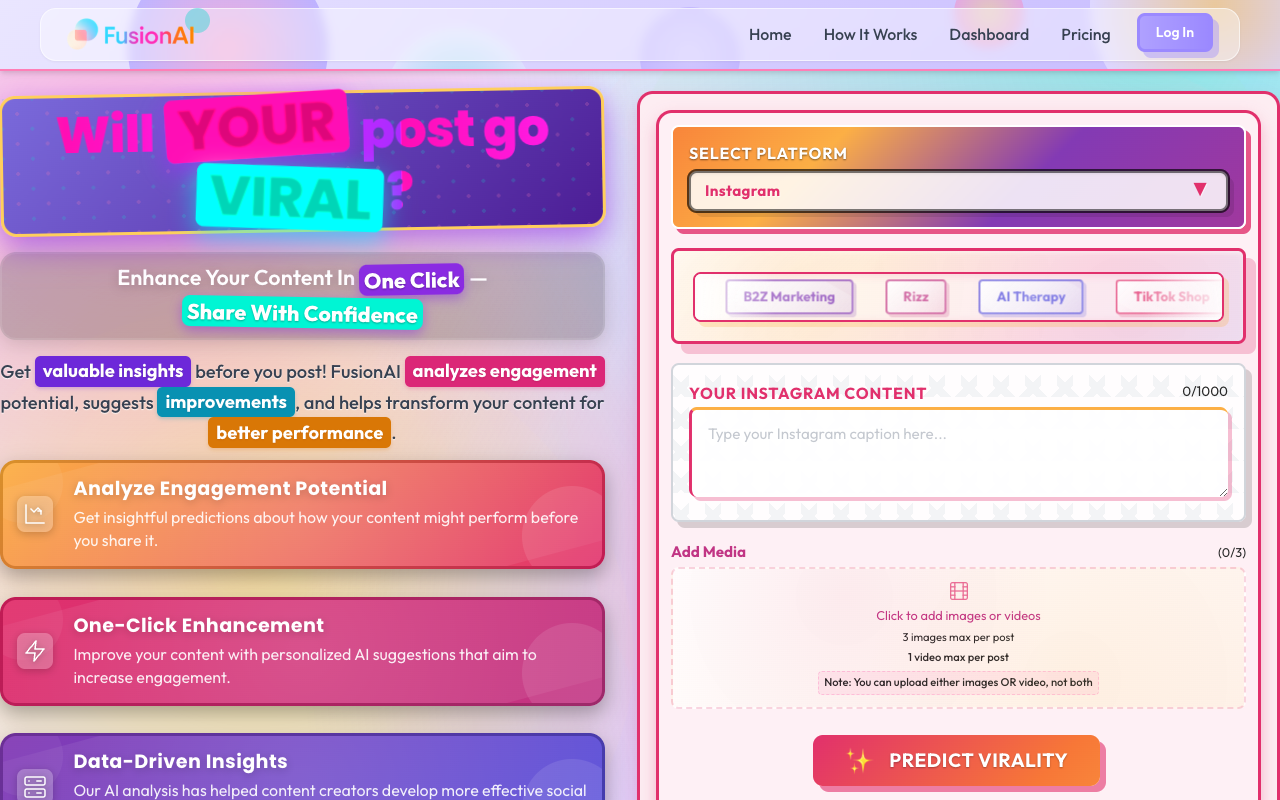
Task: Click the One-Click Enhancement card title
Action: click(x=199, y=625)
